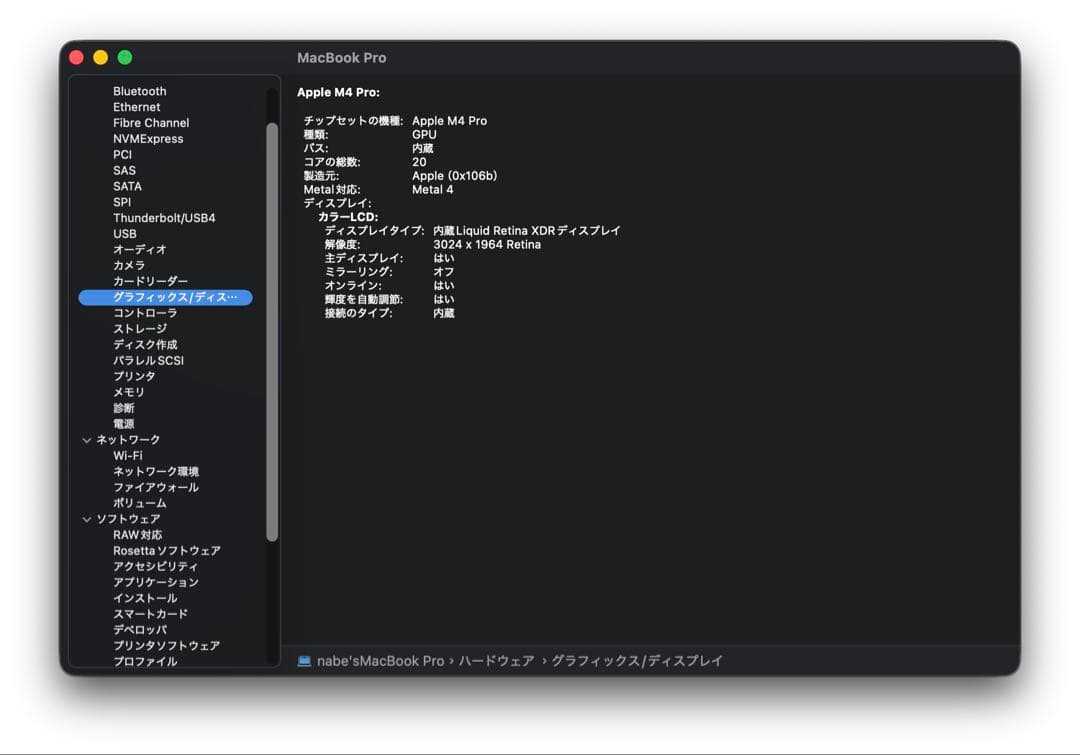Select Ethernet in the sidebar
The image size is (1080, 755).
[x=136, y=107]
